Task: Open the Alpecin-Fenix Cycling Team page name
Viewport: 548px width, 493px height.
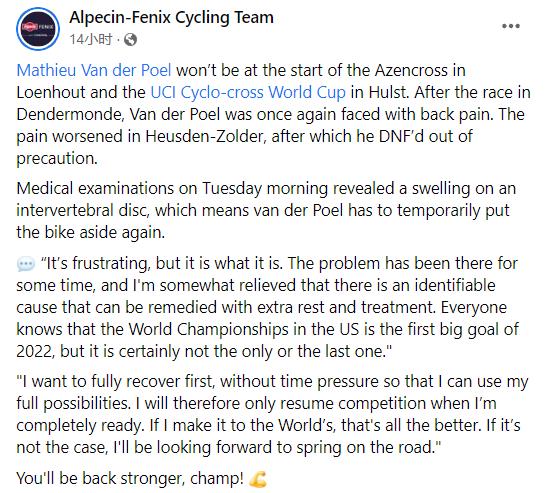Action: tap(171, 17)
